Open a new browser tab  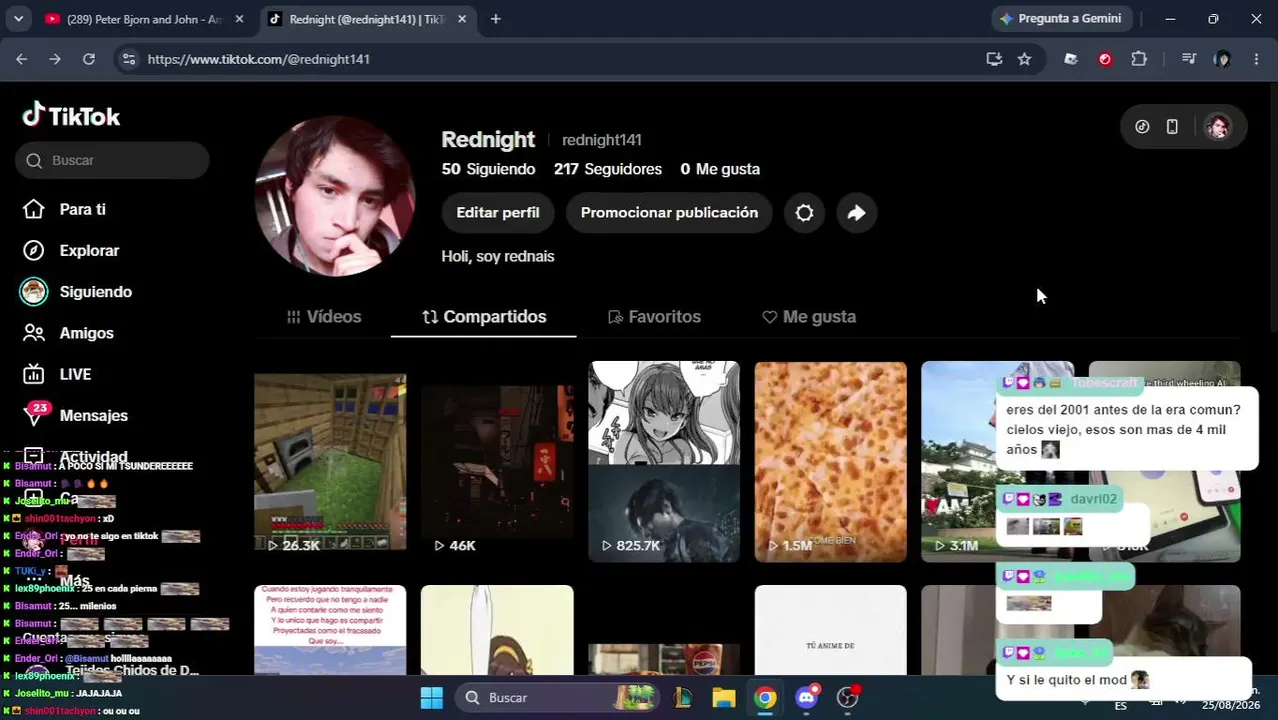click(495, 19)
